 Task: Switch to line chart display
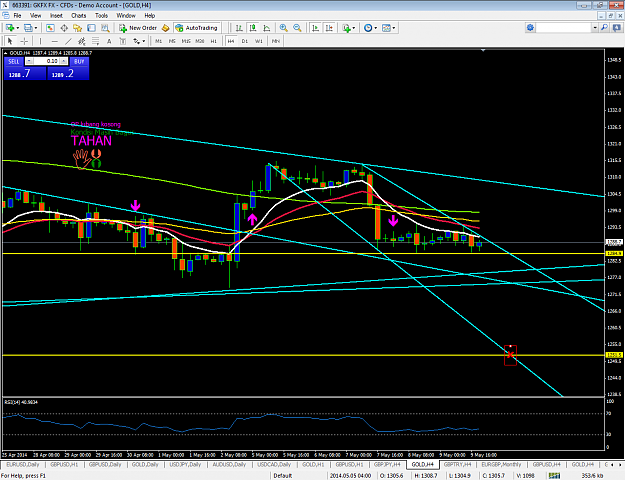tap(267, 28)
